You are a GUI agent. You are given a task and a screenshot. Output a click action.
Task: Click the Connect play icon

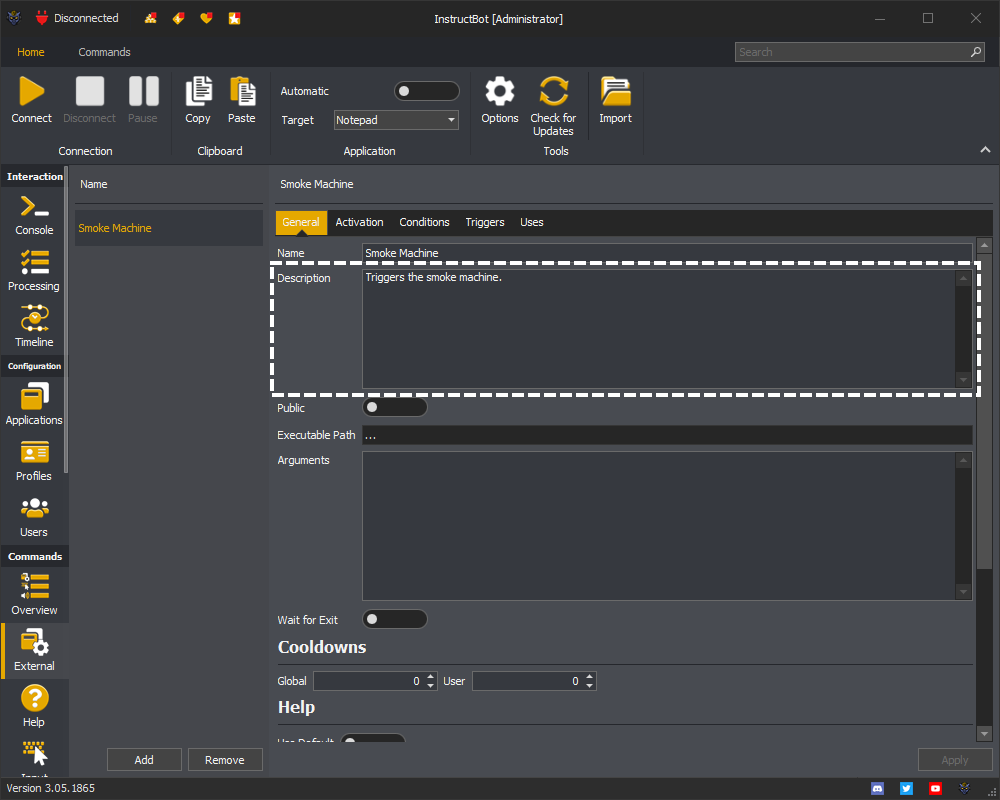point(31,91)
